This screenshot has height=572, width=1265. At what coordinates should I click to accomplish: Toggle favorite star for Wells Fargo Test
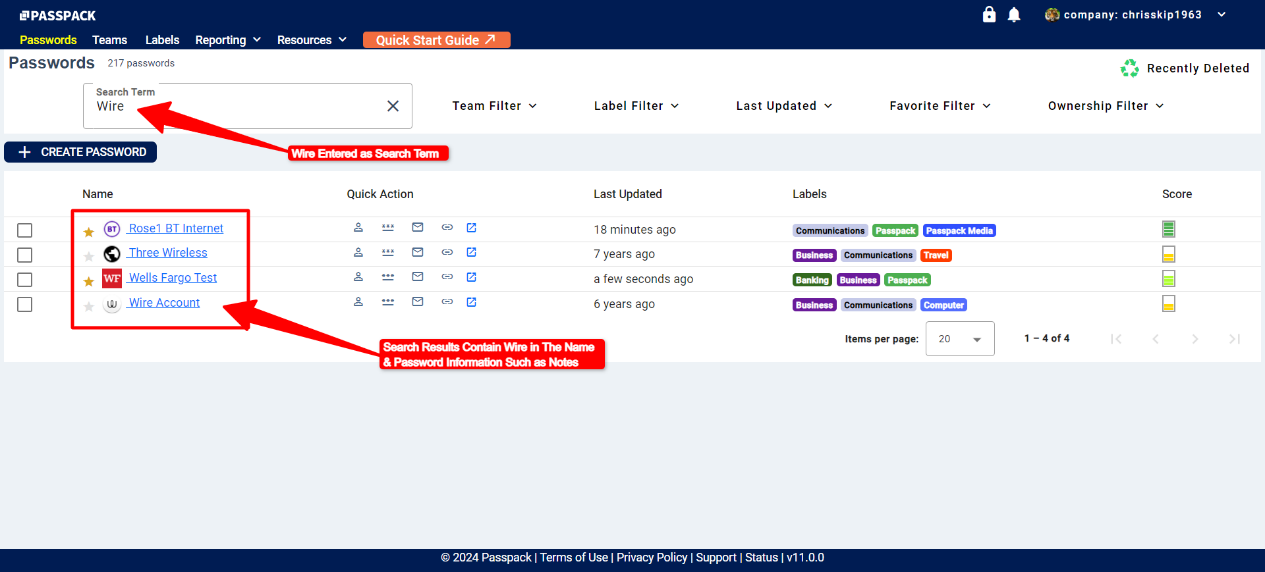(x=88, y=282)
